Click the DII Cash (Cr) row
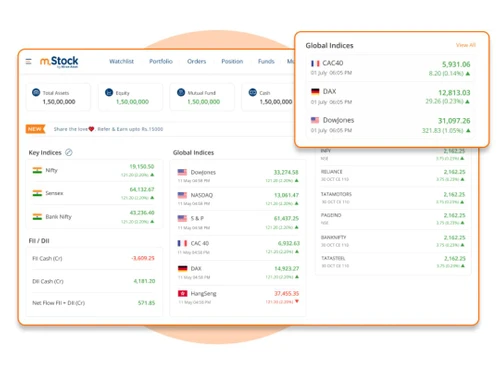Screen dimensions: 500x375 click(94, 281)
